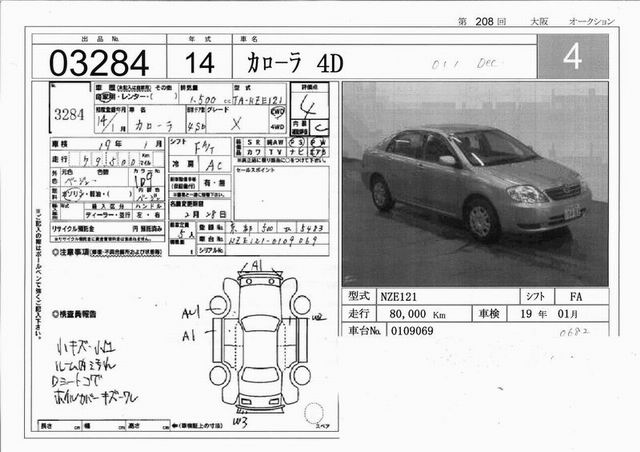The height and width of the screenshot is (452, 640).
Task: Click the handwritten Dec note in header
Action: 487,63
